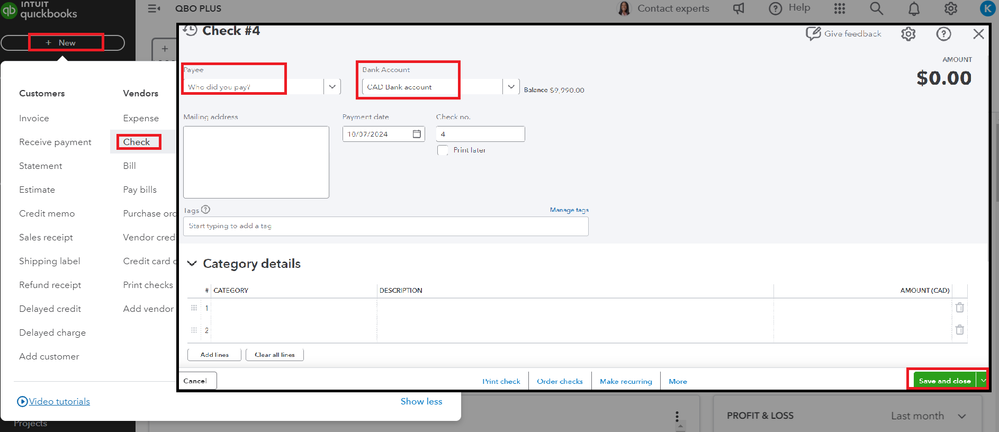Image resolution: width=999 pixels, height=432 pixels.
Task: Open the main settings gear in top bar
Action: 951,8
